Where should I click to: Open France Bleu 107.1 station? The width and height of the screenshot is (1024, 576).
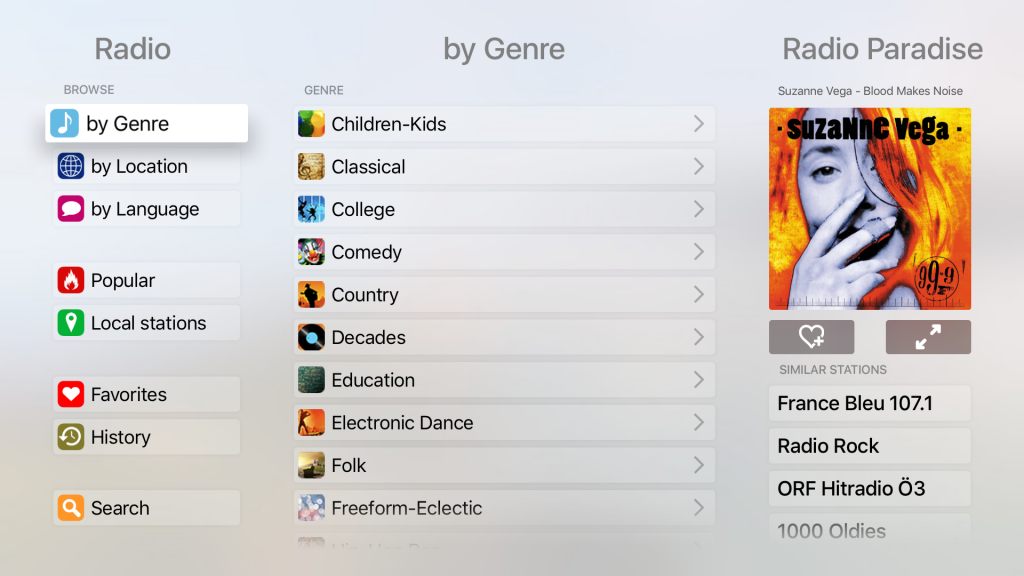click(x=869, y=403)
